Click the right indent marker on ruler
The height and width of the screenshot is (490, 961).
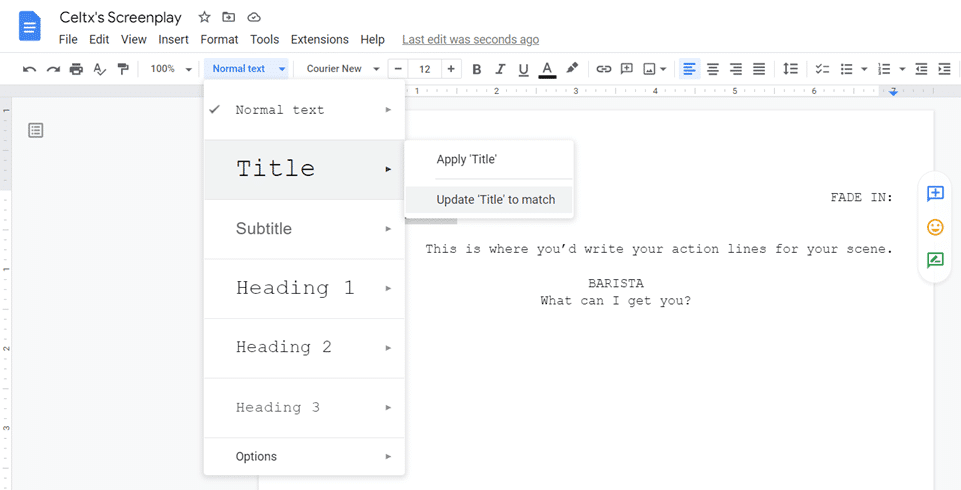pyautogui.click(x=894, y=92)
